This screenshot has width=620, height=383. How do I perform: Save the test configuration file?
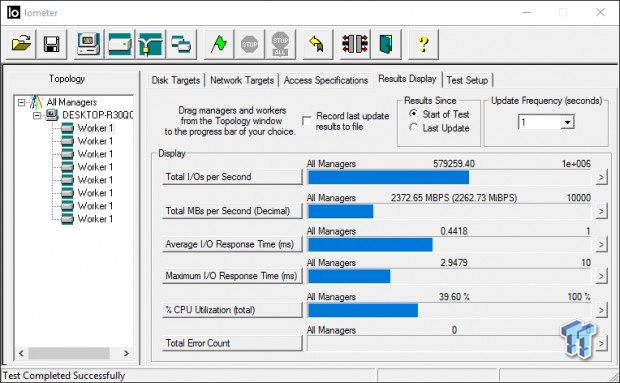click(x=52, y=44)
